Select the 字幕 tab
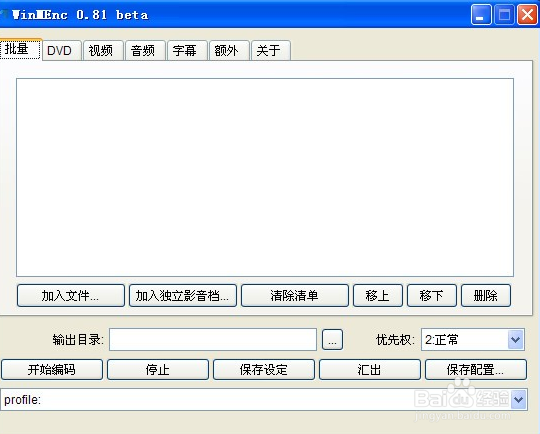Screen dimensions: 540x434 (x=187, y=51)
